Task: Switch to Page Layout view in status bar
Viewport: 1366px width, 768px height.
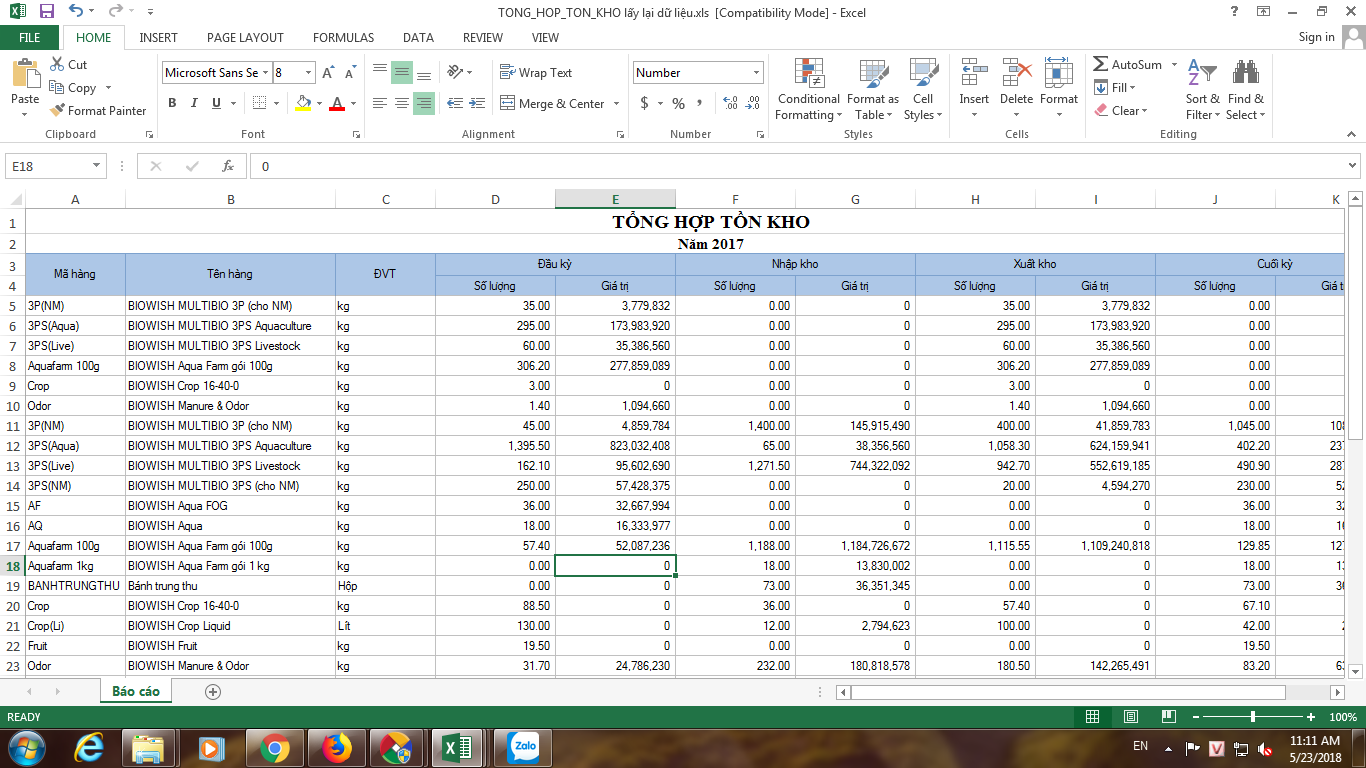Action: [1130, 717]
